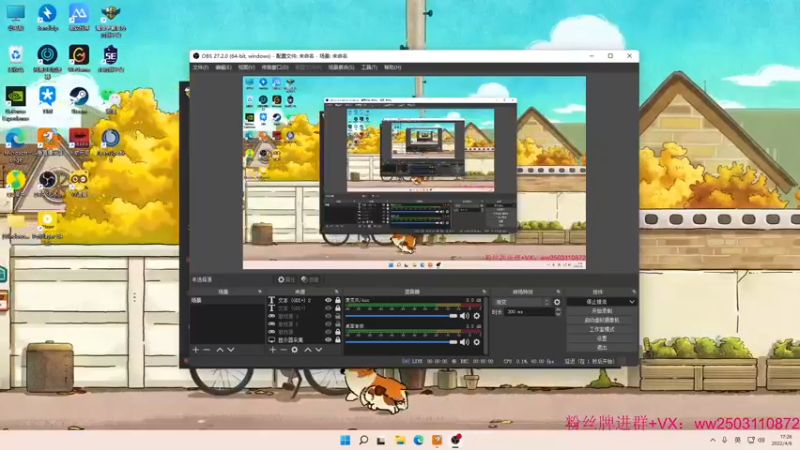Click the Windows Start button on the taskbar

point(345,440)
